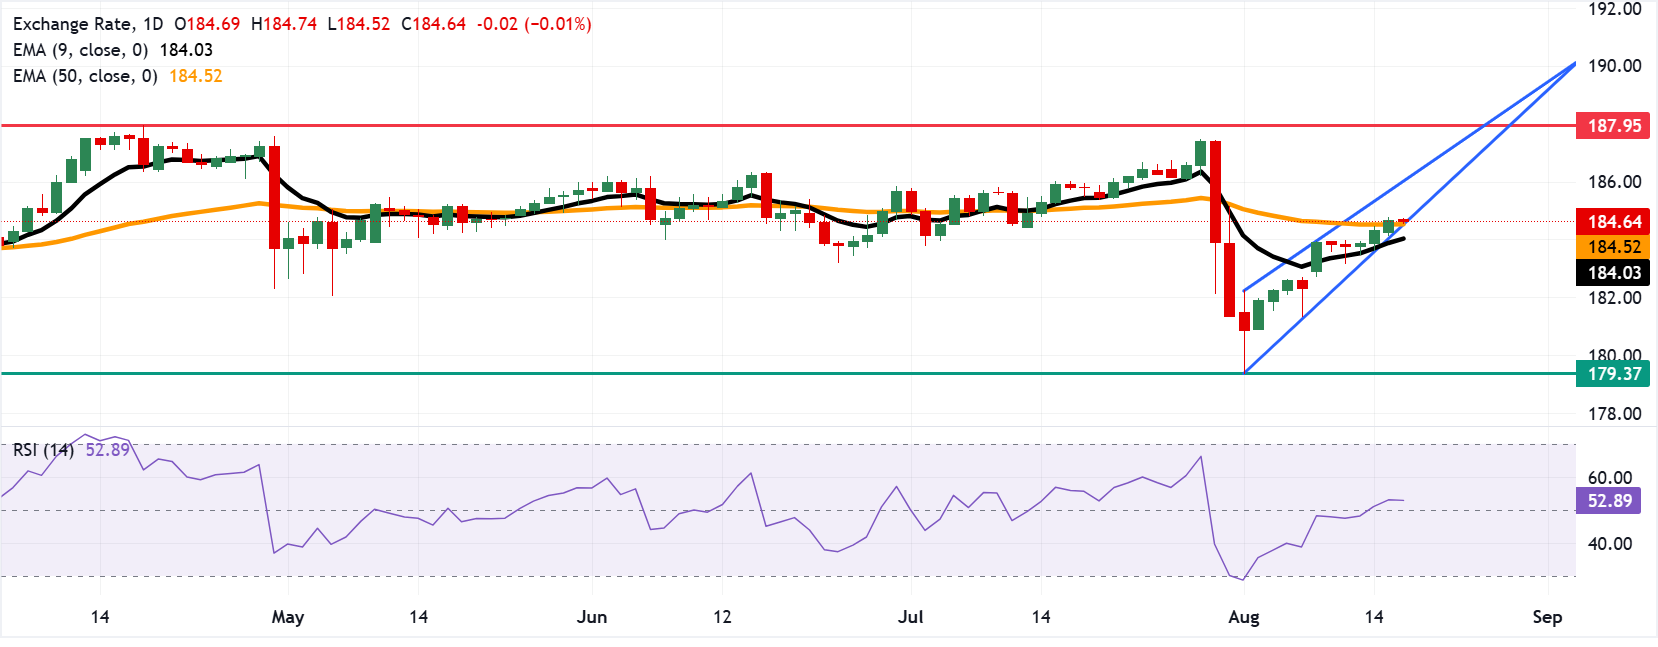
Task: Click the change value -0.02 (-0.01%)
Action: [x=535, y=24]
